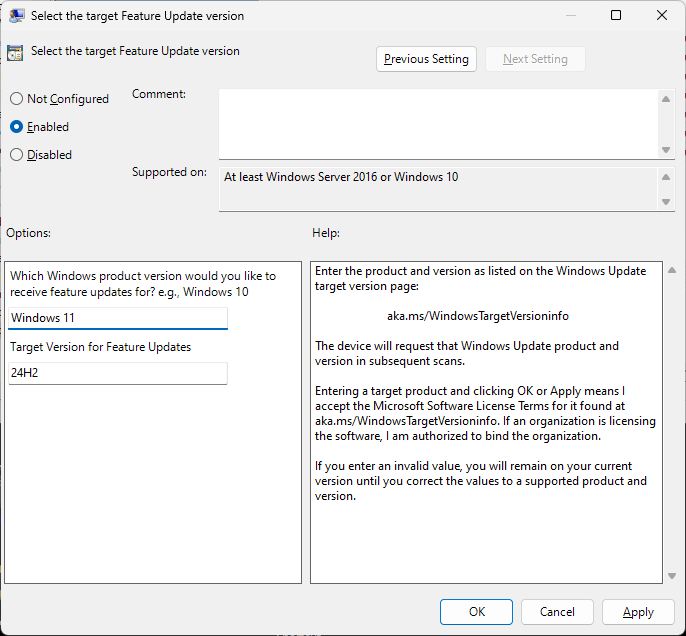Apply the policy changes
The image size is (686, 636).
[x=638, y=612]
